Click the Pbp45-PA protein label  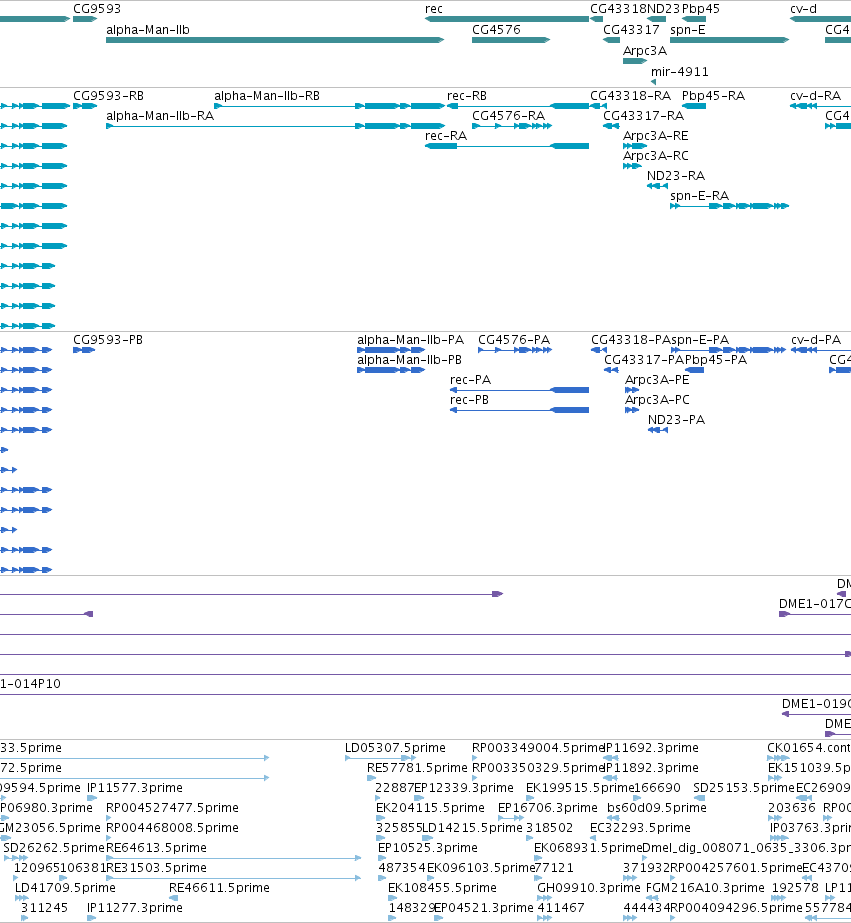716,360
